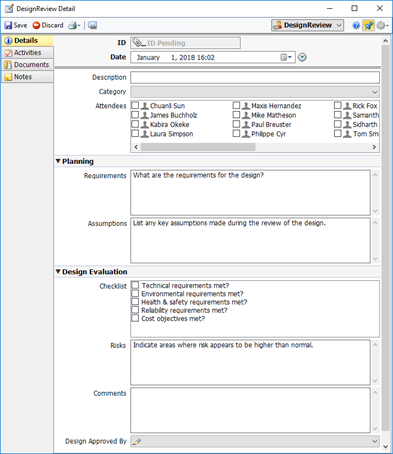The height and width of the screenshot is (454, 393).
Task: Click the DesignReview Detail window icon
Action: point(9,8)
